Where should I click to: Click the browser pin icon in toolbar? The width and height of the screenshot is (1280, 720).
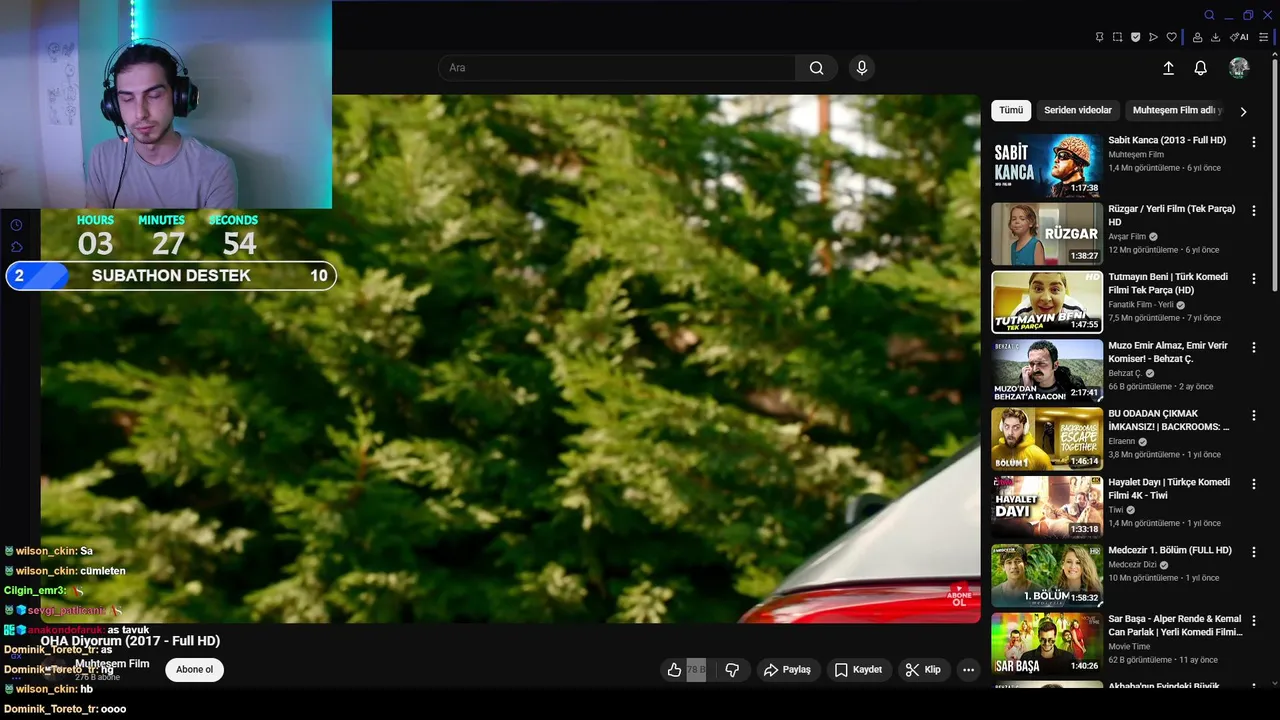pos(1099,37)
